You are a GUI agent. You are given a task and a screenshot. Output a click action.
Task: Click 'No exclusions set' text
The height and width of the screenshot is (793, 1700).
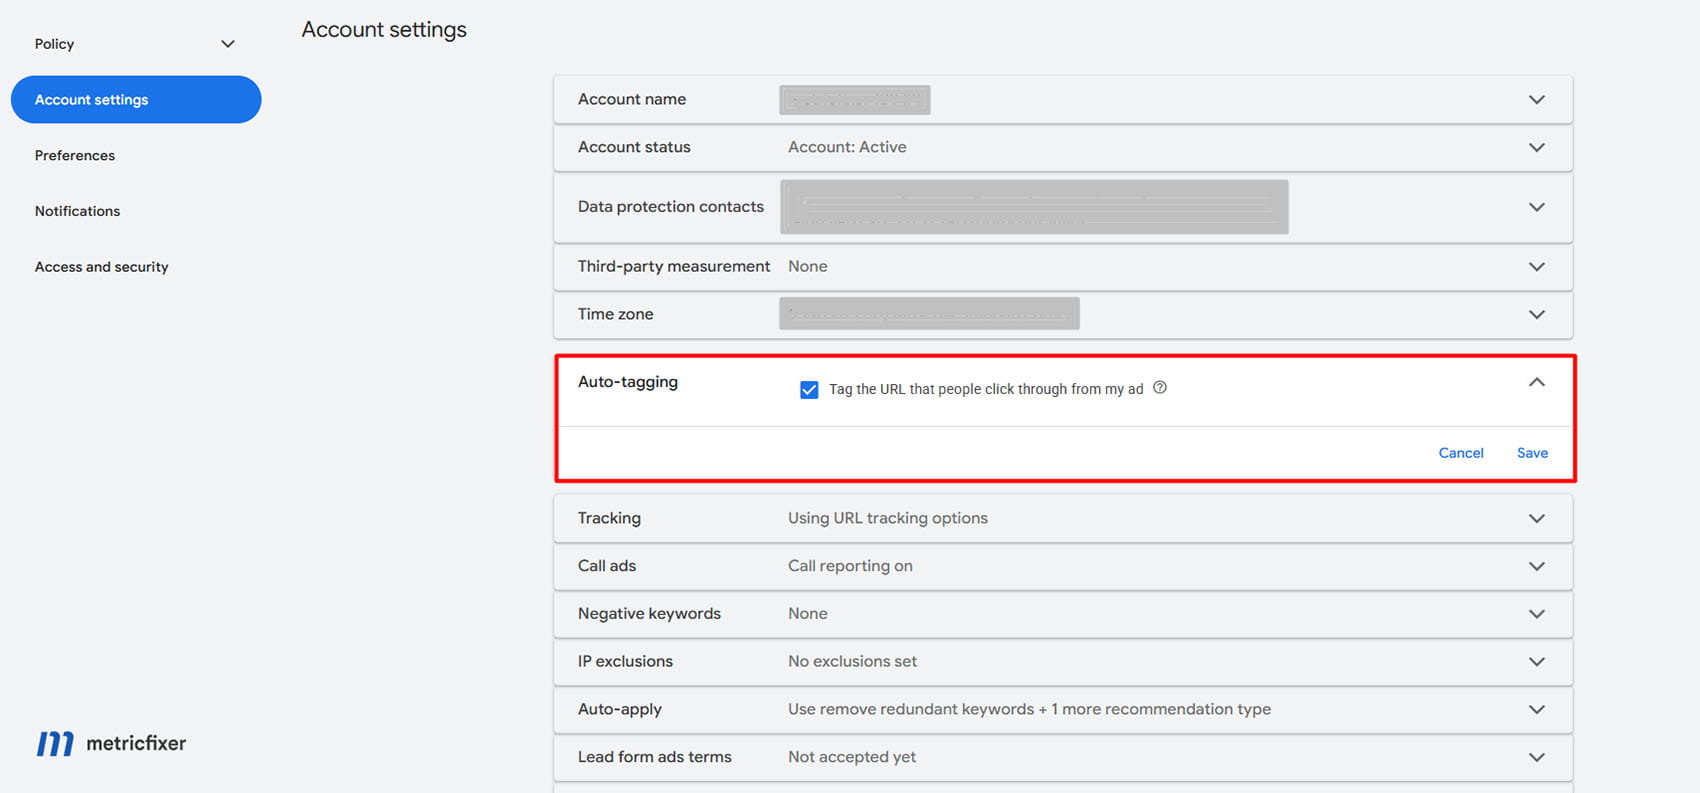852,661
